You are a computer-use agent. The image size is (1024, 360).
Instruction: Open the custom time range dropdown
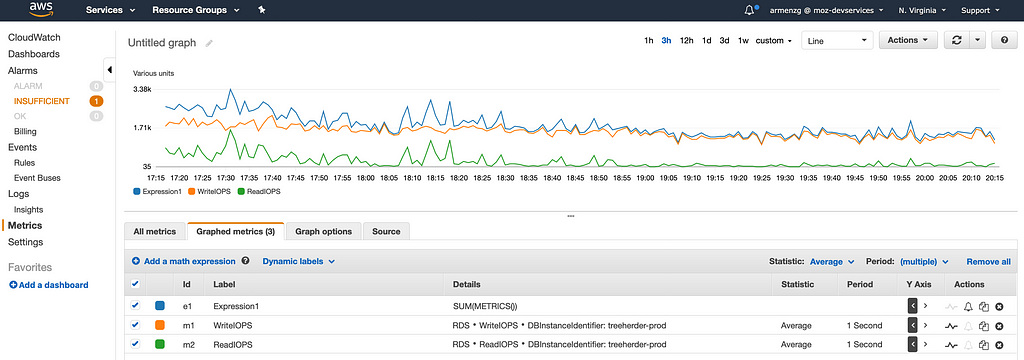tap(773, 41)
